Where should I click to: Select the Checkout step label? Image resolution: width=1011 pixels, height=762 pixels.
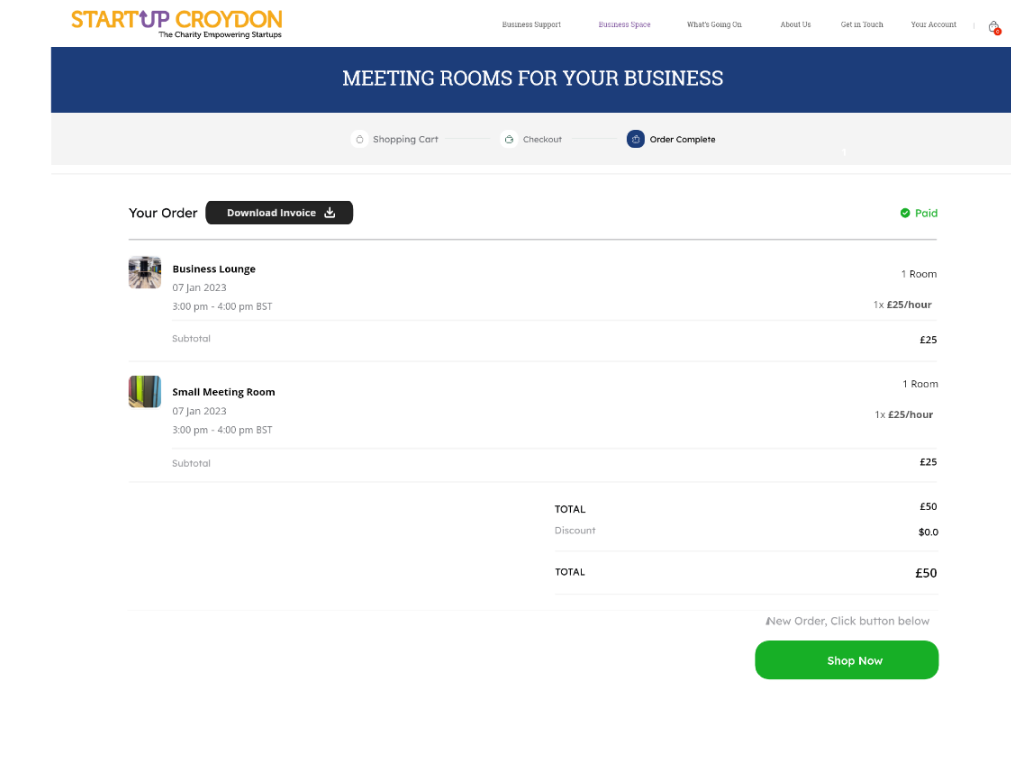[542, 139]
